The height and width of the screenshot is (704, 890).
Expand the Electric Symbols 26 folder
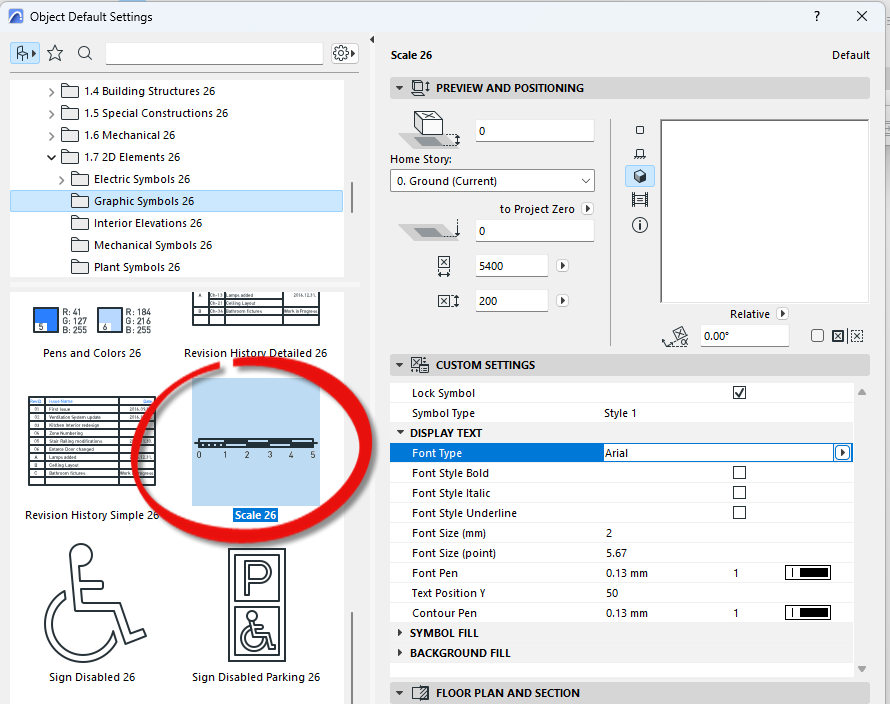[61, 179]
